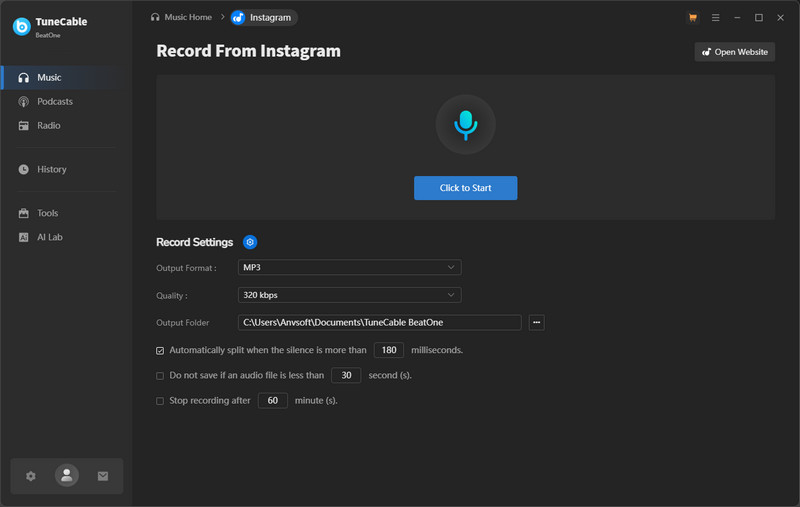Minimize the TuneCable window
This screenshot has width=800, height=507.
(x=737, y=18)
